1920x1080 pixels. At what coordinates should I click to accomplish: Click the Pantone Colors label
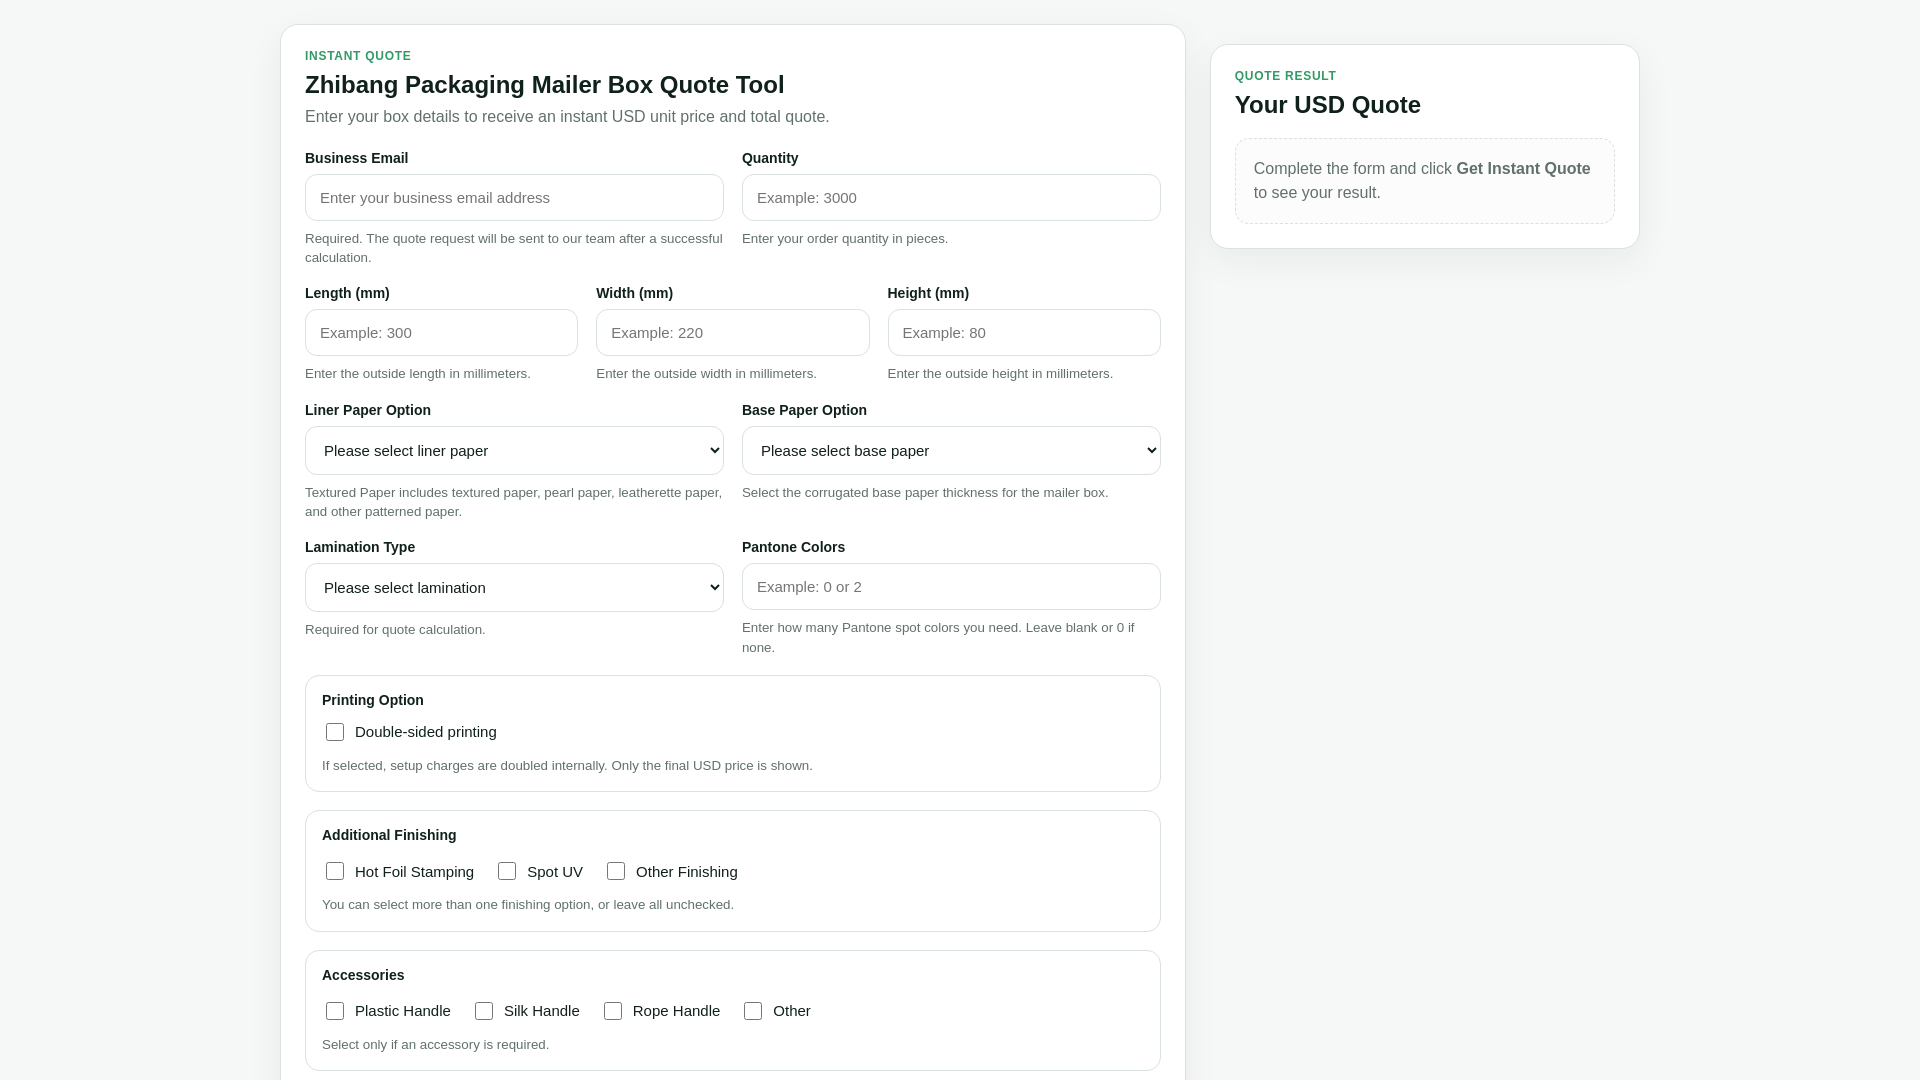793,547
